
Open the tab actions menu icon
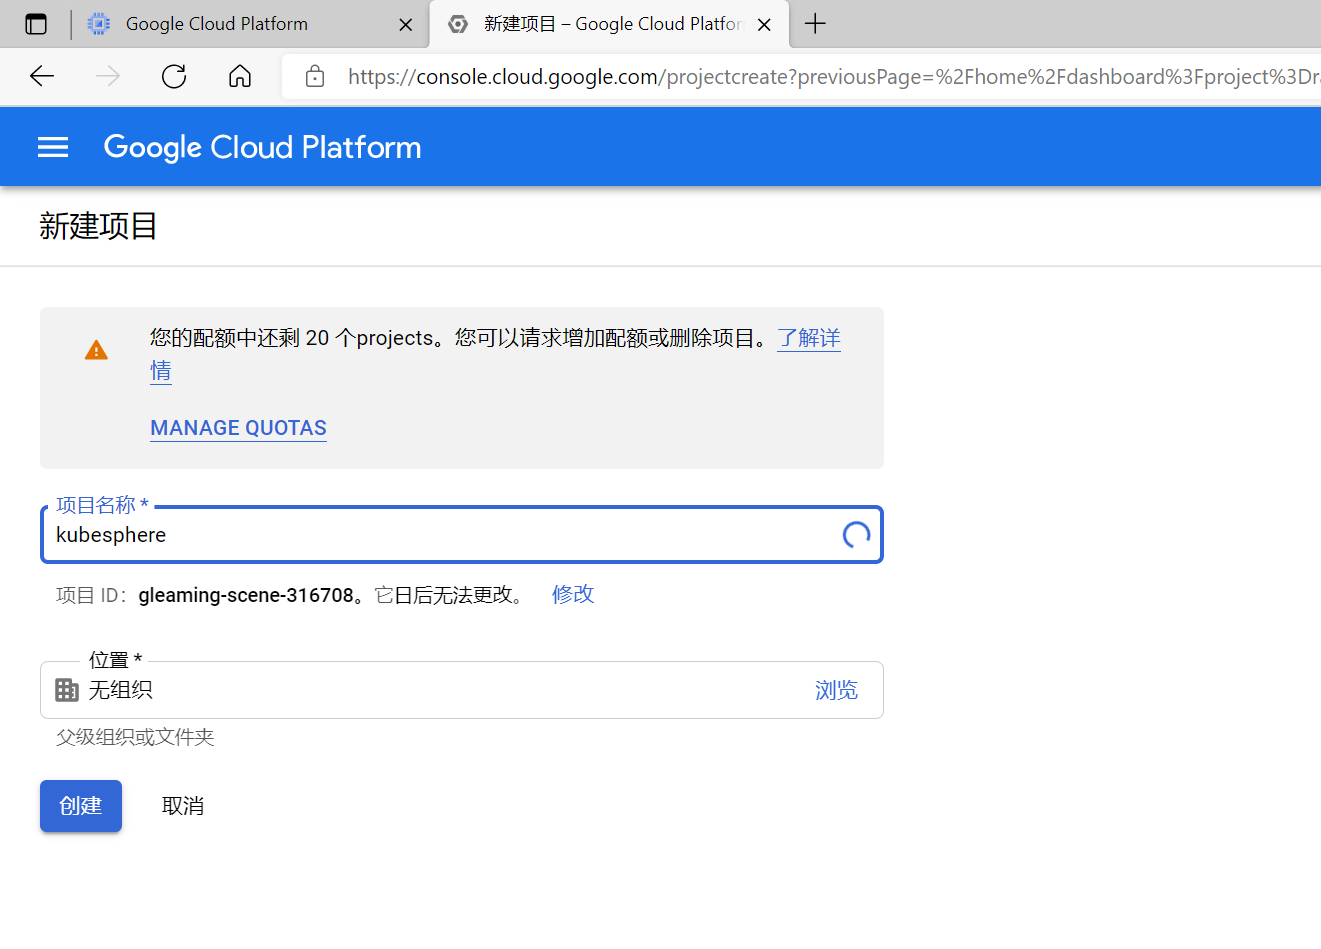[x=36, y=24]
